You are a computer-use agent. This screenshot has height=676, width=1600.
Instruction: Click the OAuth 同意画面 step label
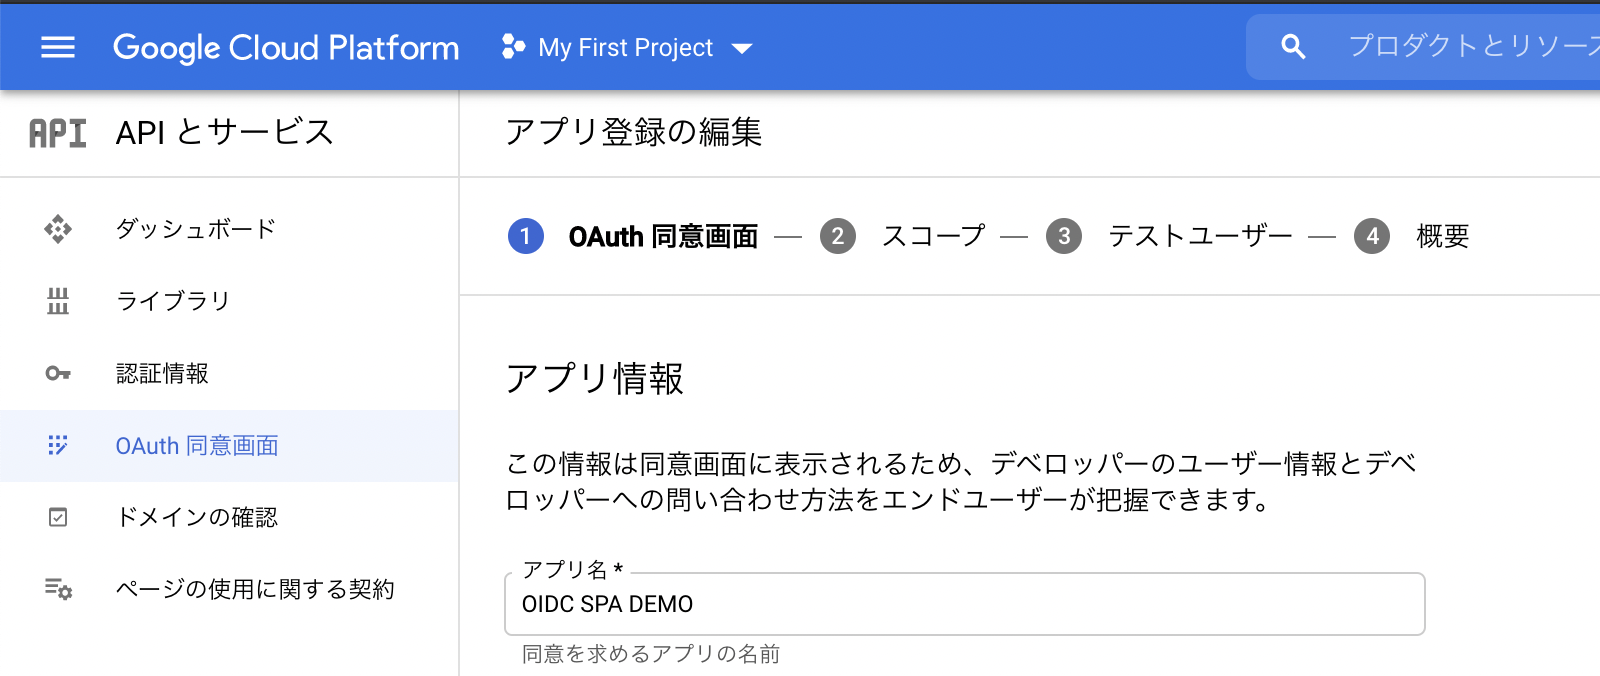[663, 237]
